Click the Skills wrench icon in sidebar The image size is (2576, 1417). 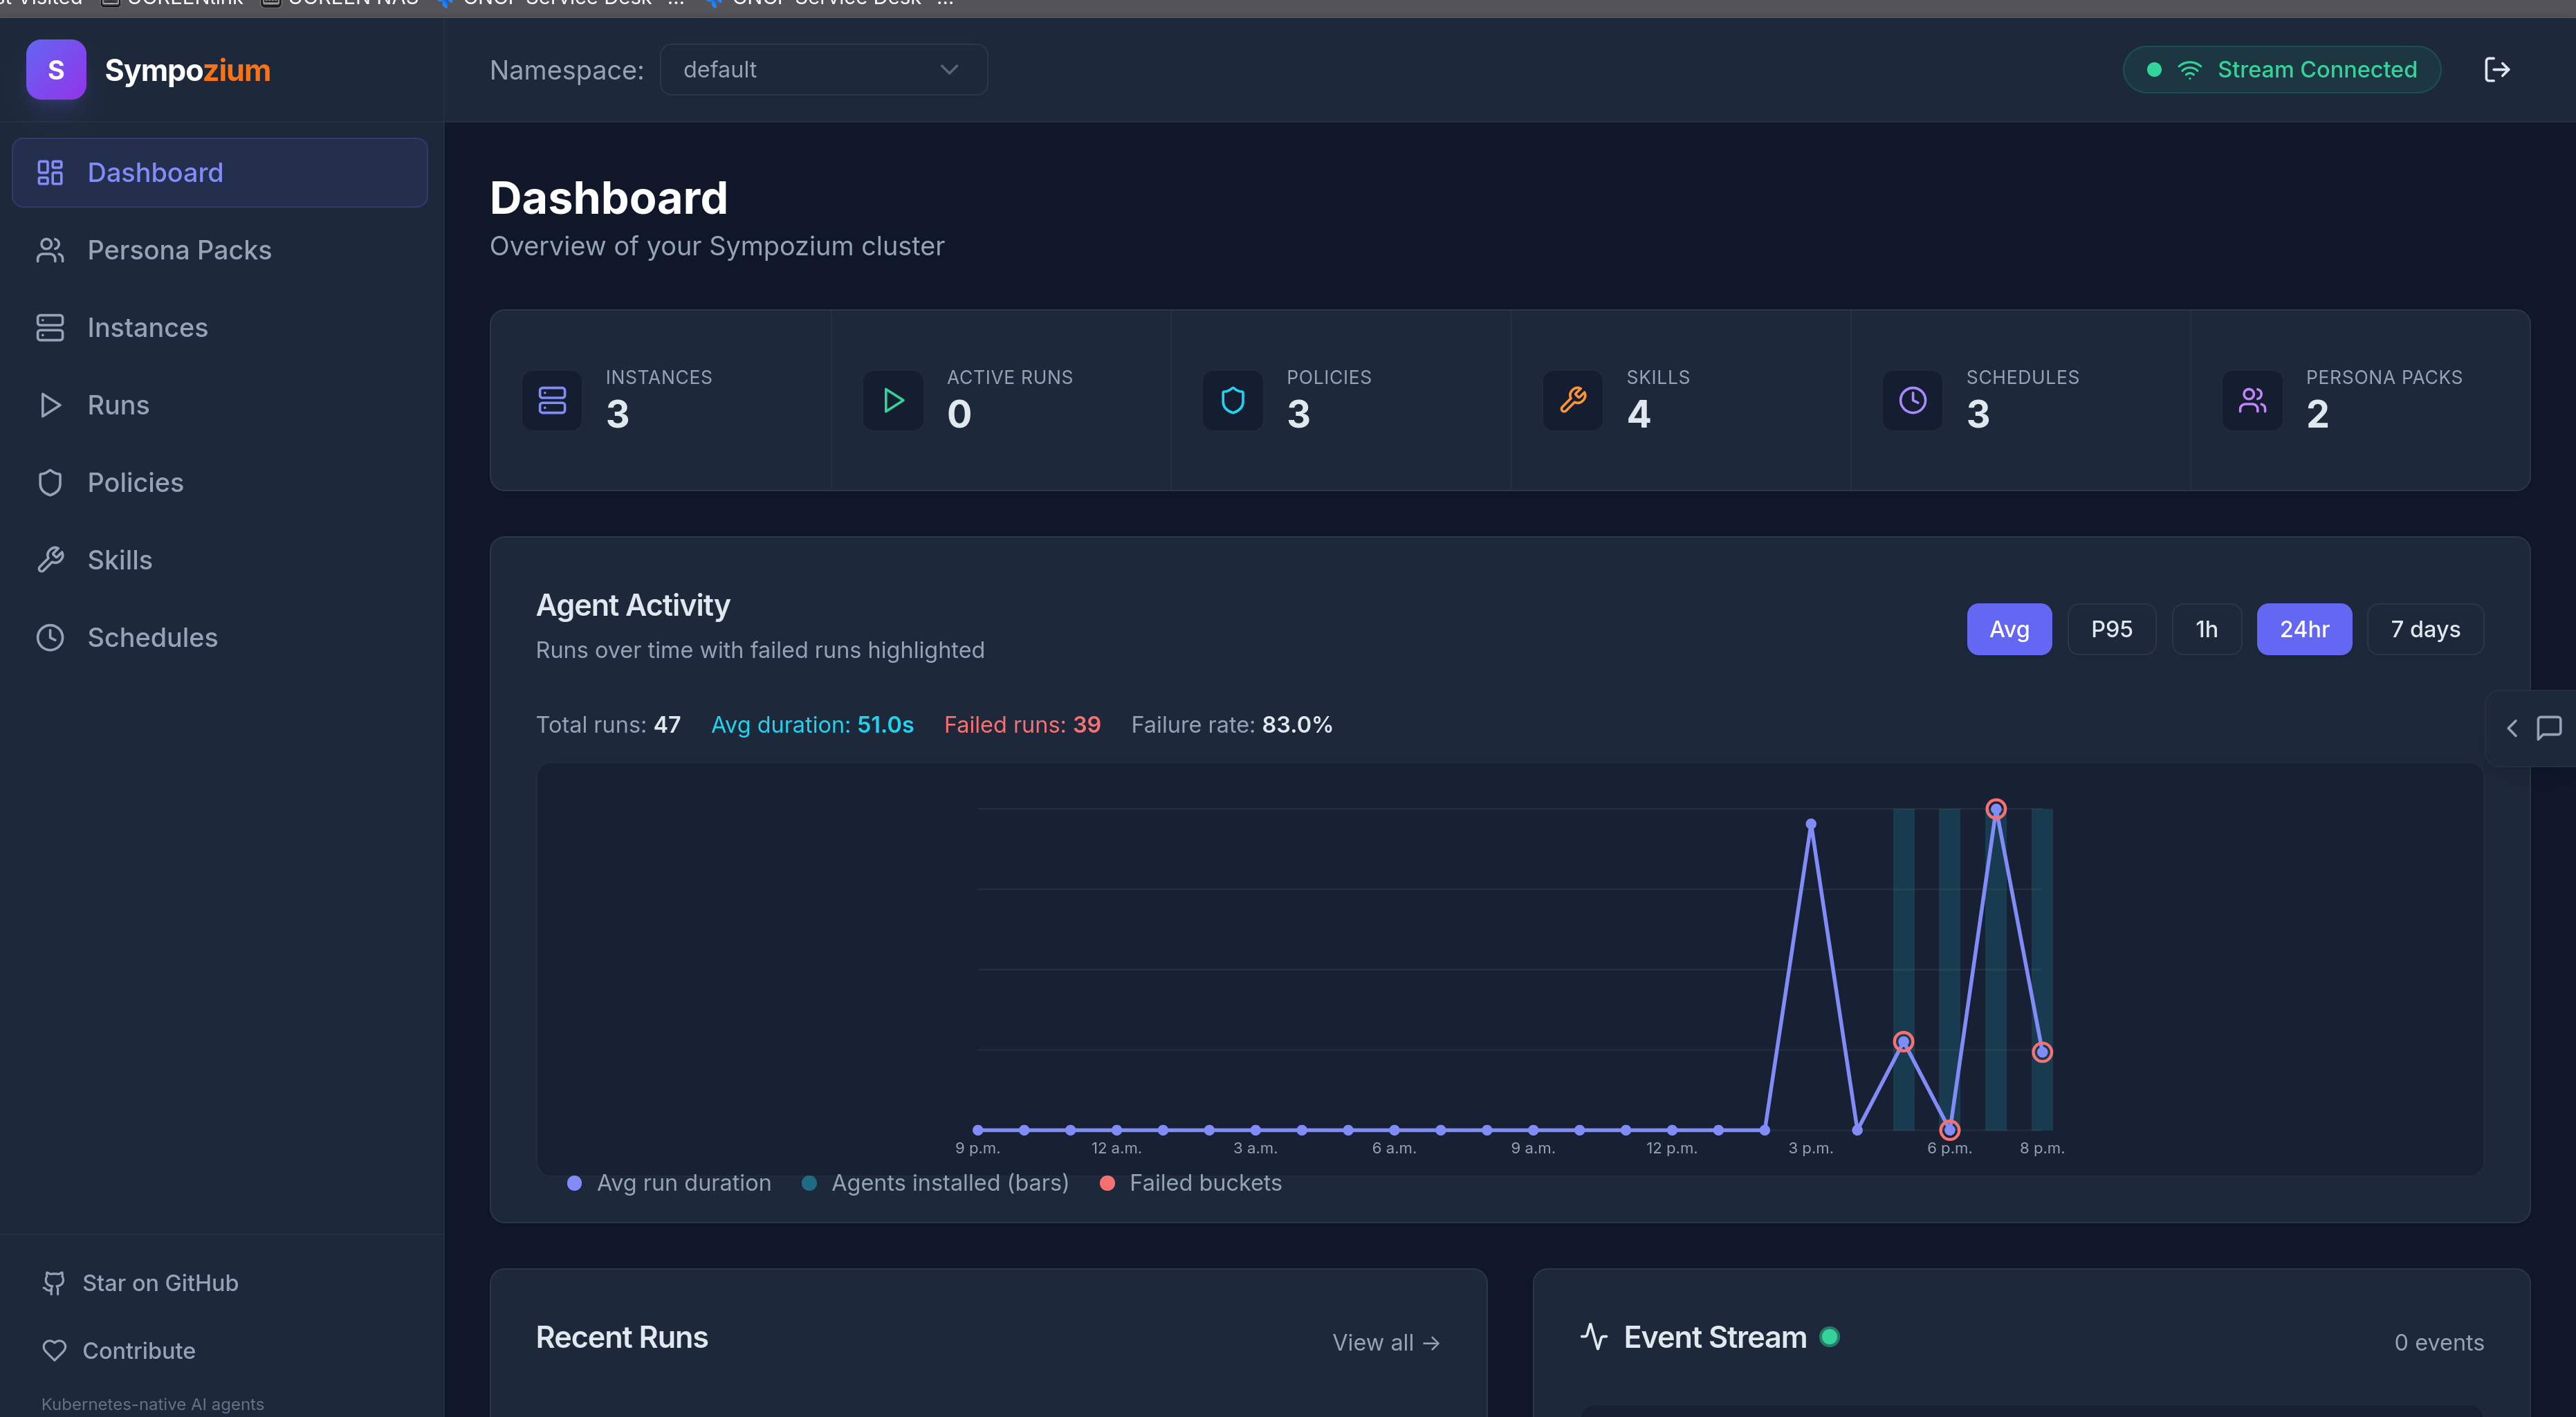pyautogui.click(x=50, y=560)
